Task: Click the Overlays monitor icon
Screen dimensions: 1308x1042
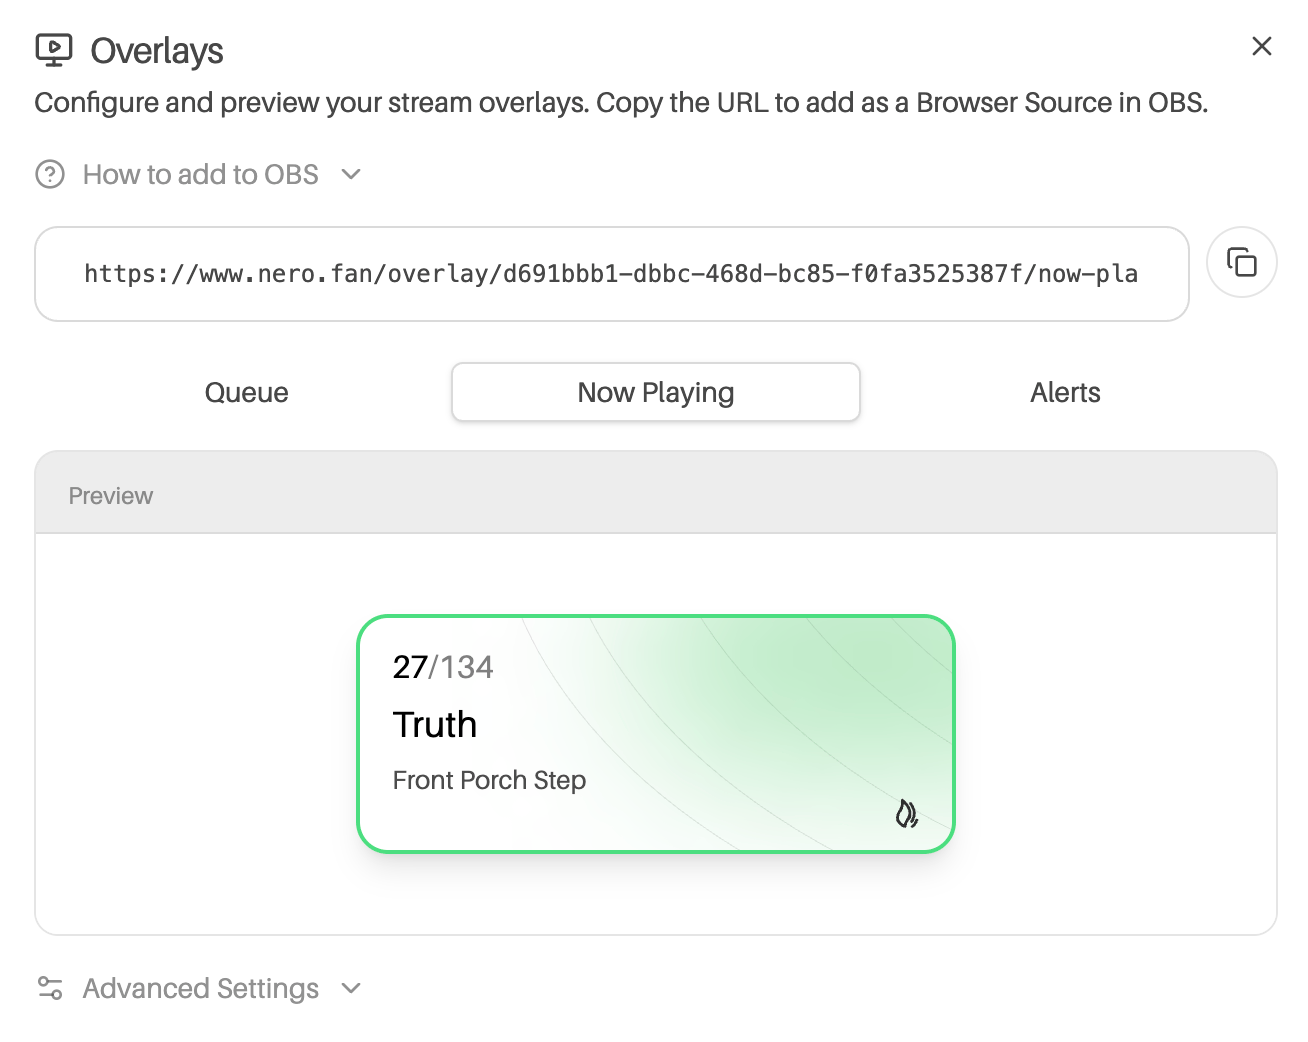Action: click(53, 50)
